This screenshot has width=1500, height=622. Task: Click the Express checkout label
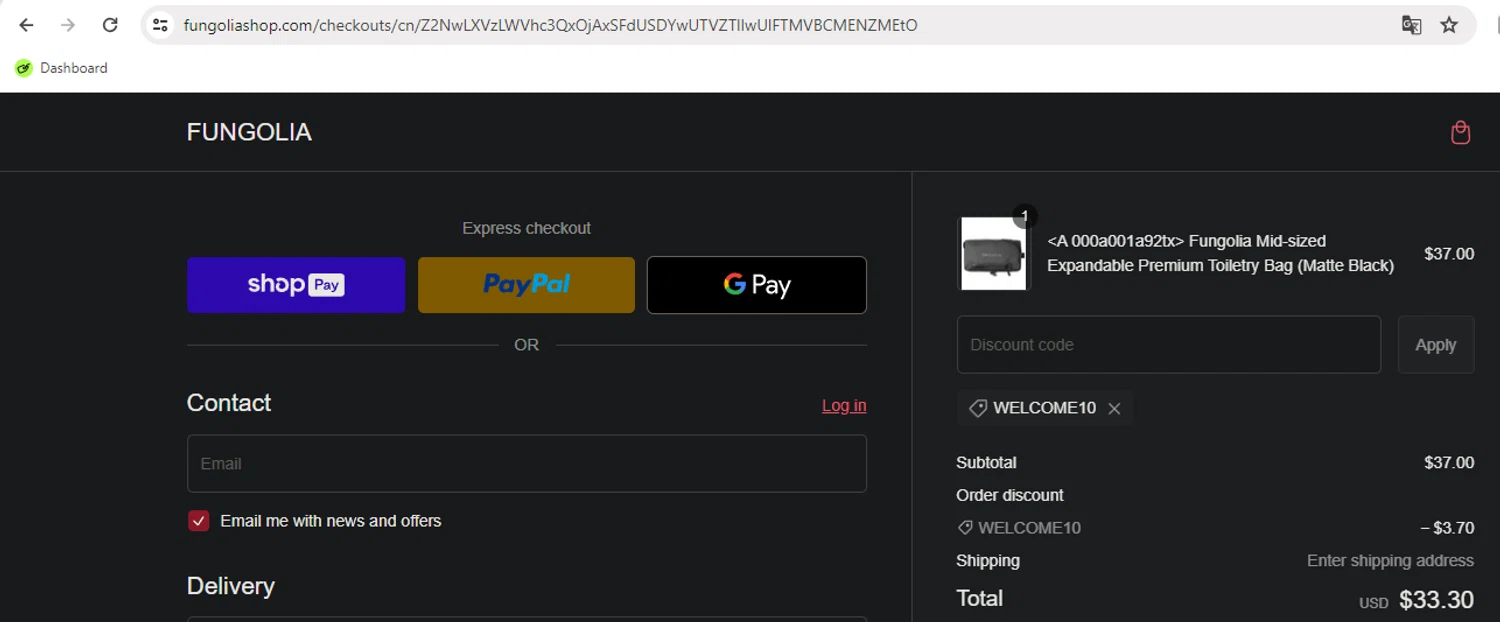[526, 228]
